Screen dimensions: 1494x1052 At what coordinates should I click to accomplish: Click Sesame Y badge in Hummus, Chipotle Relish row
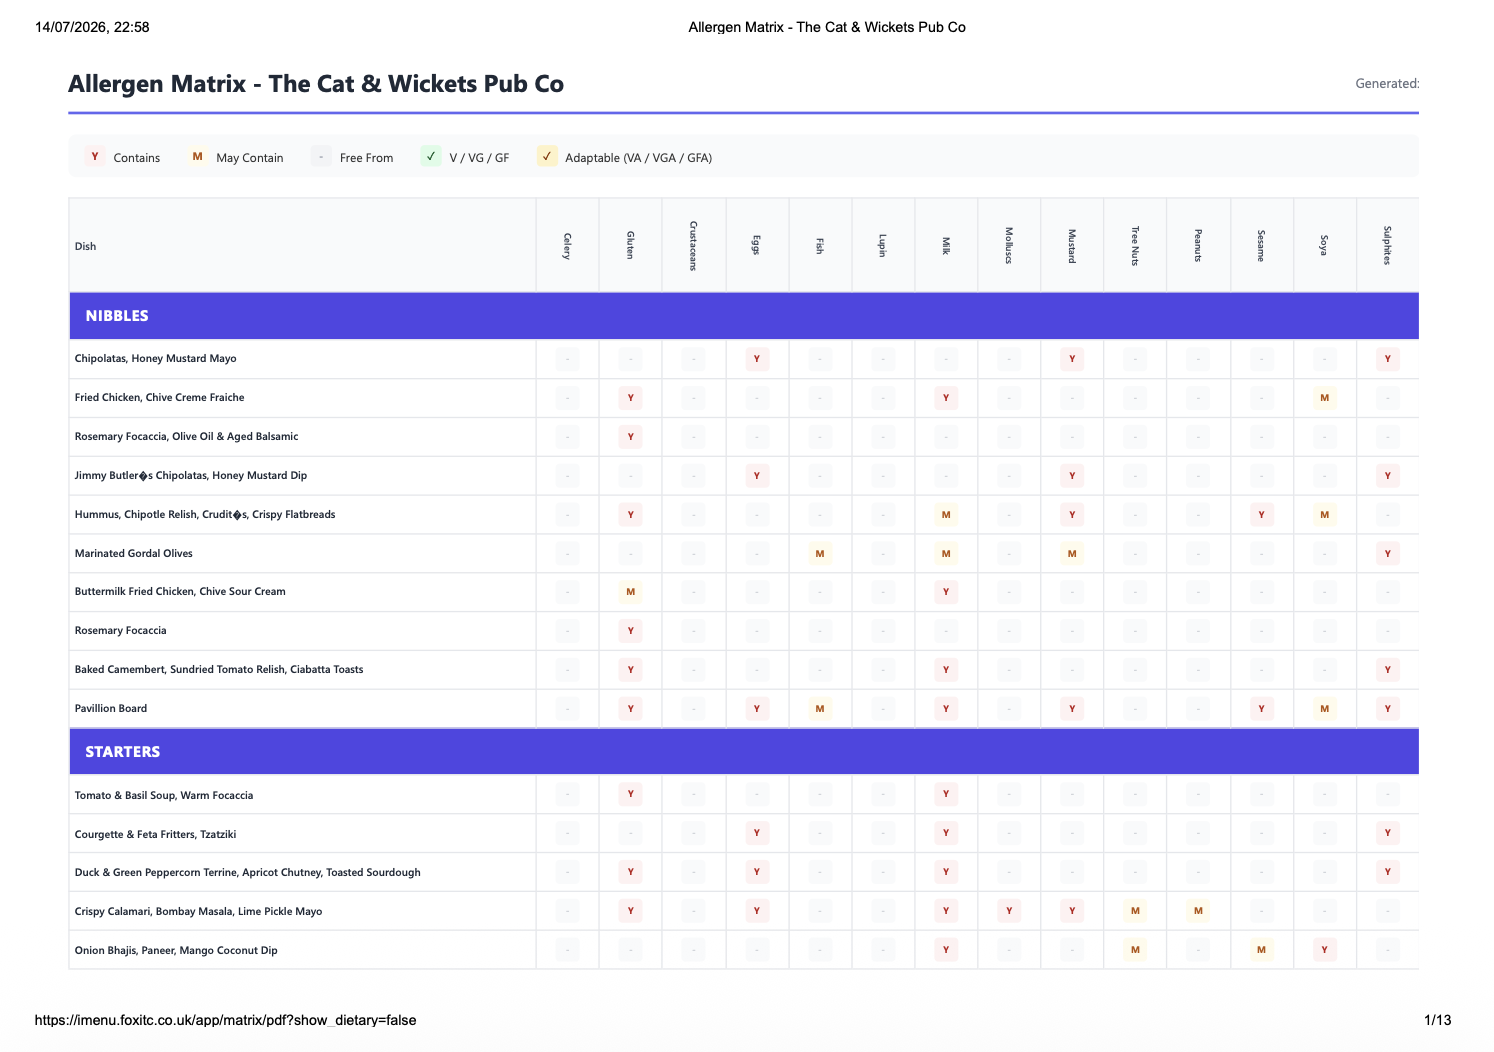pos(1262,515)
